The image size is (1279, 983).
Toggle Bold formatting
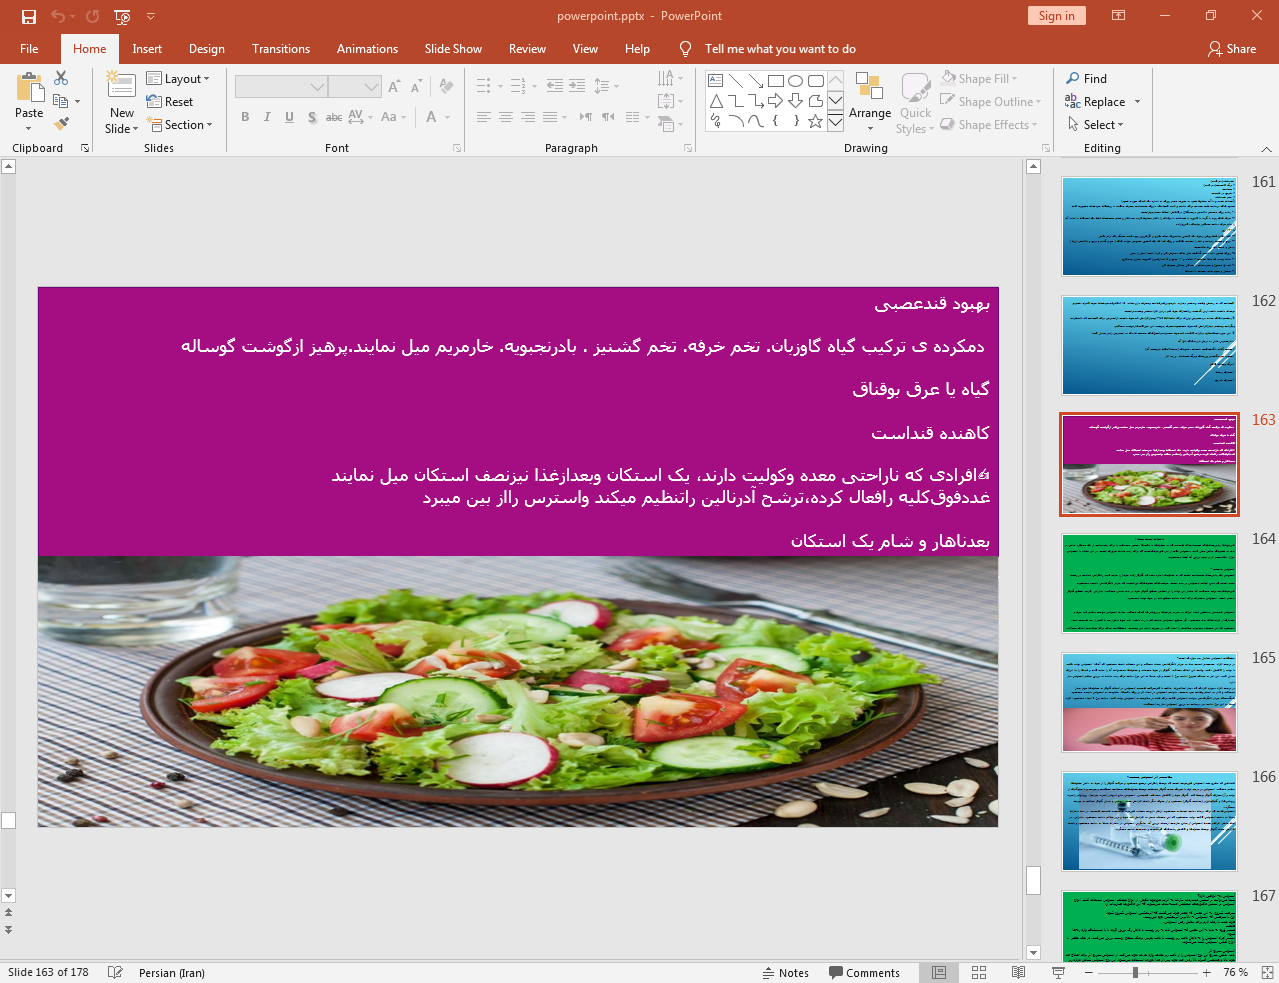click(245, 117)
